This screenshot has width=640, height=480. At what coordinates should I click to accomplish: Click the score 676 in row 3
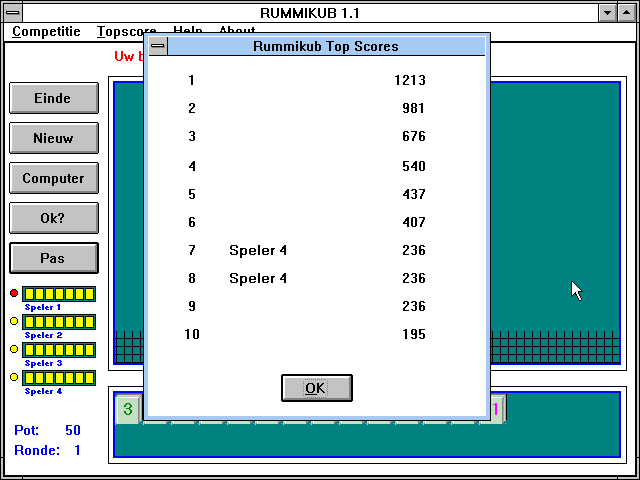pos(413,136)
